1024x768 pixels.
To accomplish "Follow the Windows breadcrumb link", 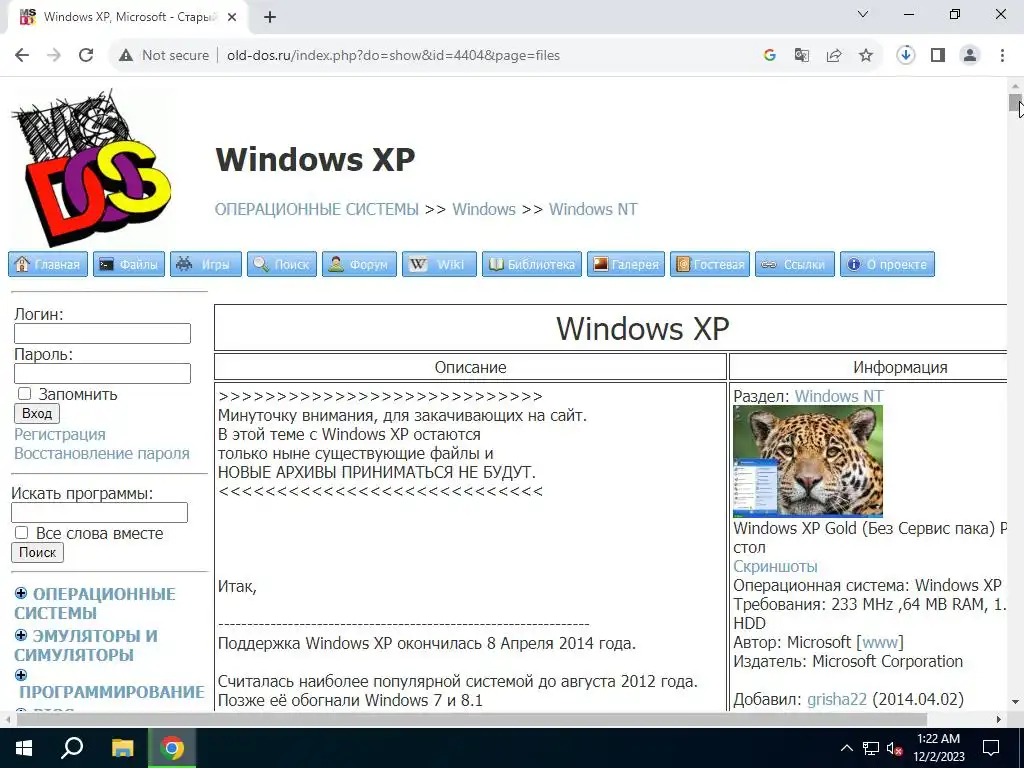I will pyautogui.click(x=484, y=210).
